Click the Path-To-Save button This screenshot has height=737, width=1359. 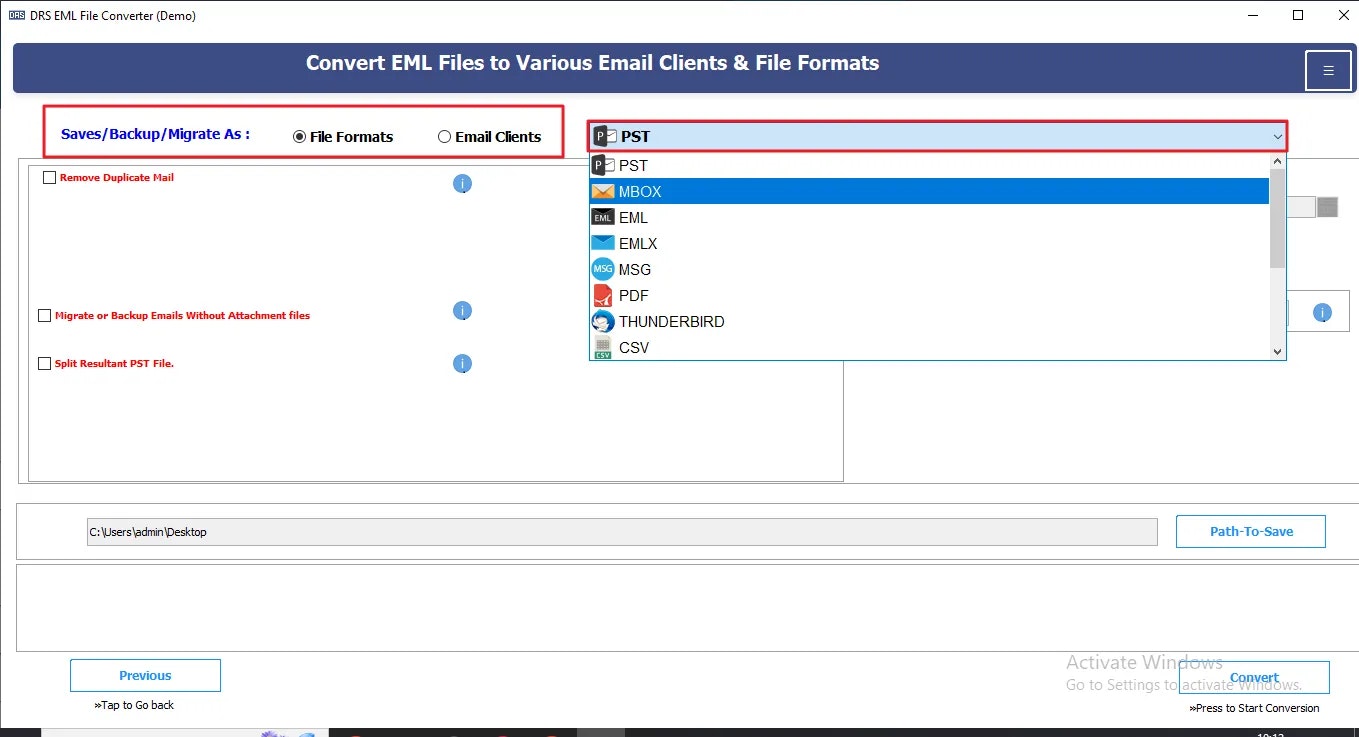pyautogui.click(x=1251, y=531)
